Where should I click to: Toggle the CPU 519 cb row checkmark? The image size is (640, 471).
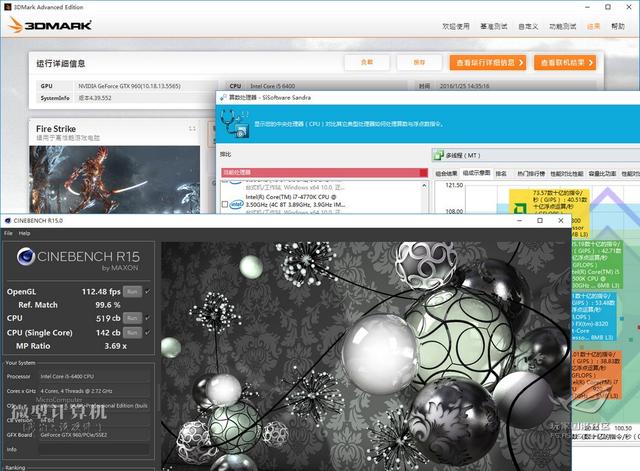tap(147, 318)
